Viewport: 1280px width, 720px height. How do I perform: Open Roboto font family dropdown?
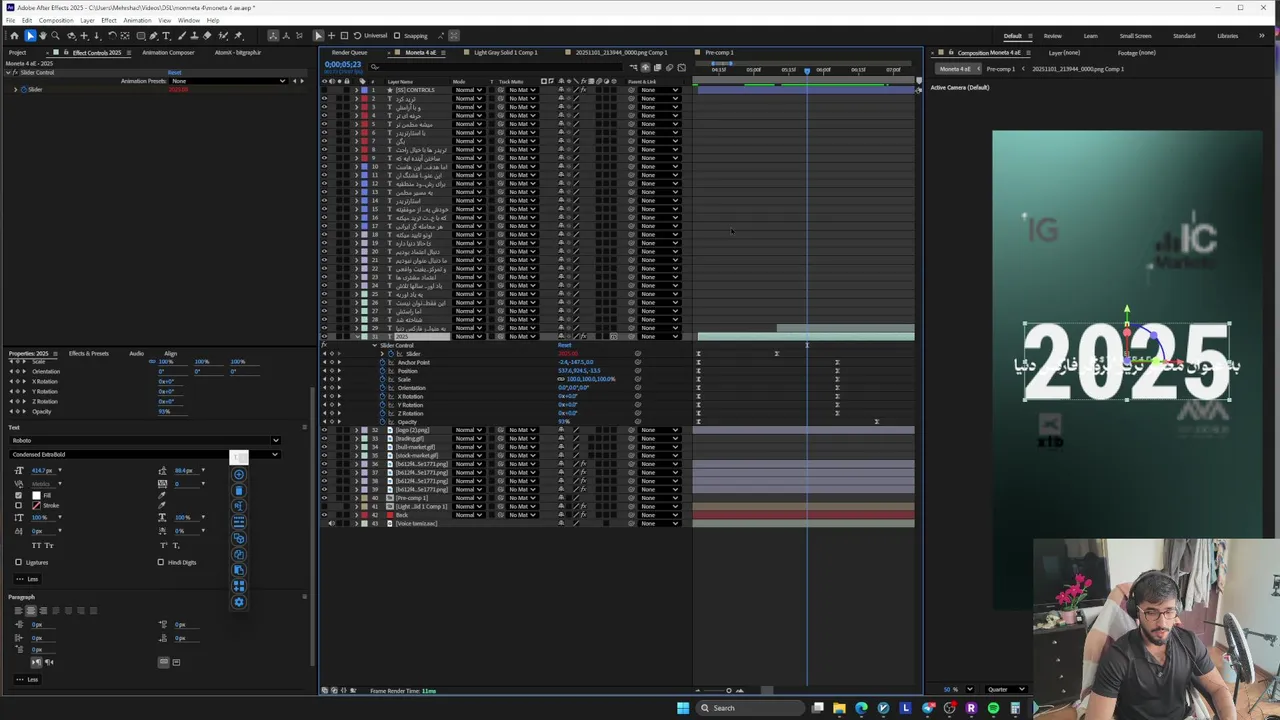pos(145,440)
